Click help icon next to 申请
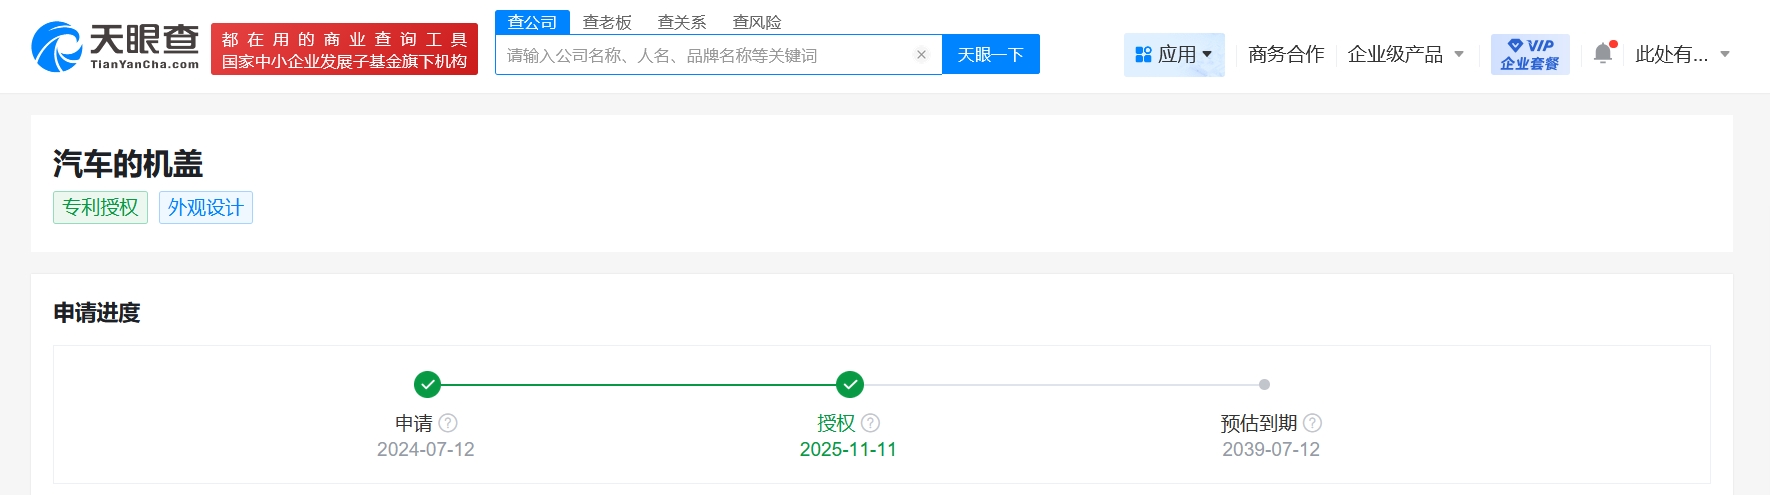The image size is (1770, 495). coord(448,423)
